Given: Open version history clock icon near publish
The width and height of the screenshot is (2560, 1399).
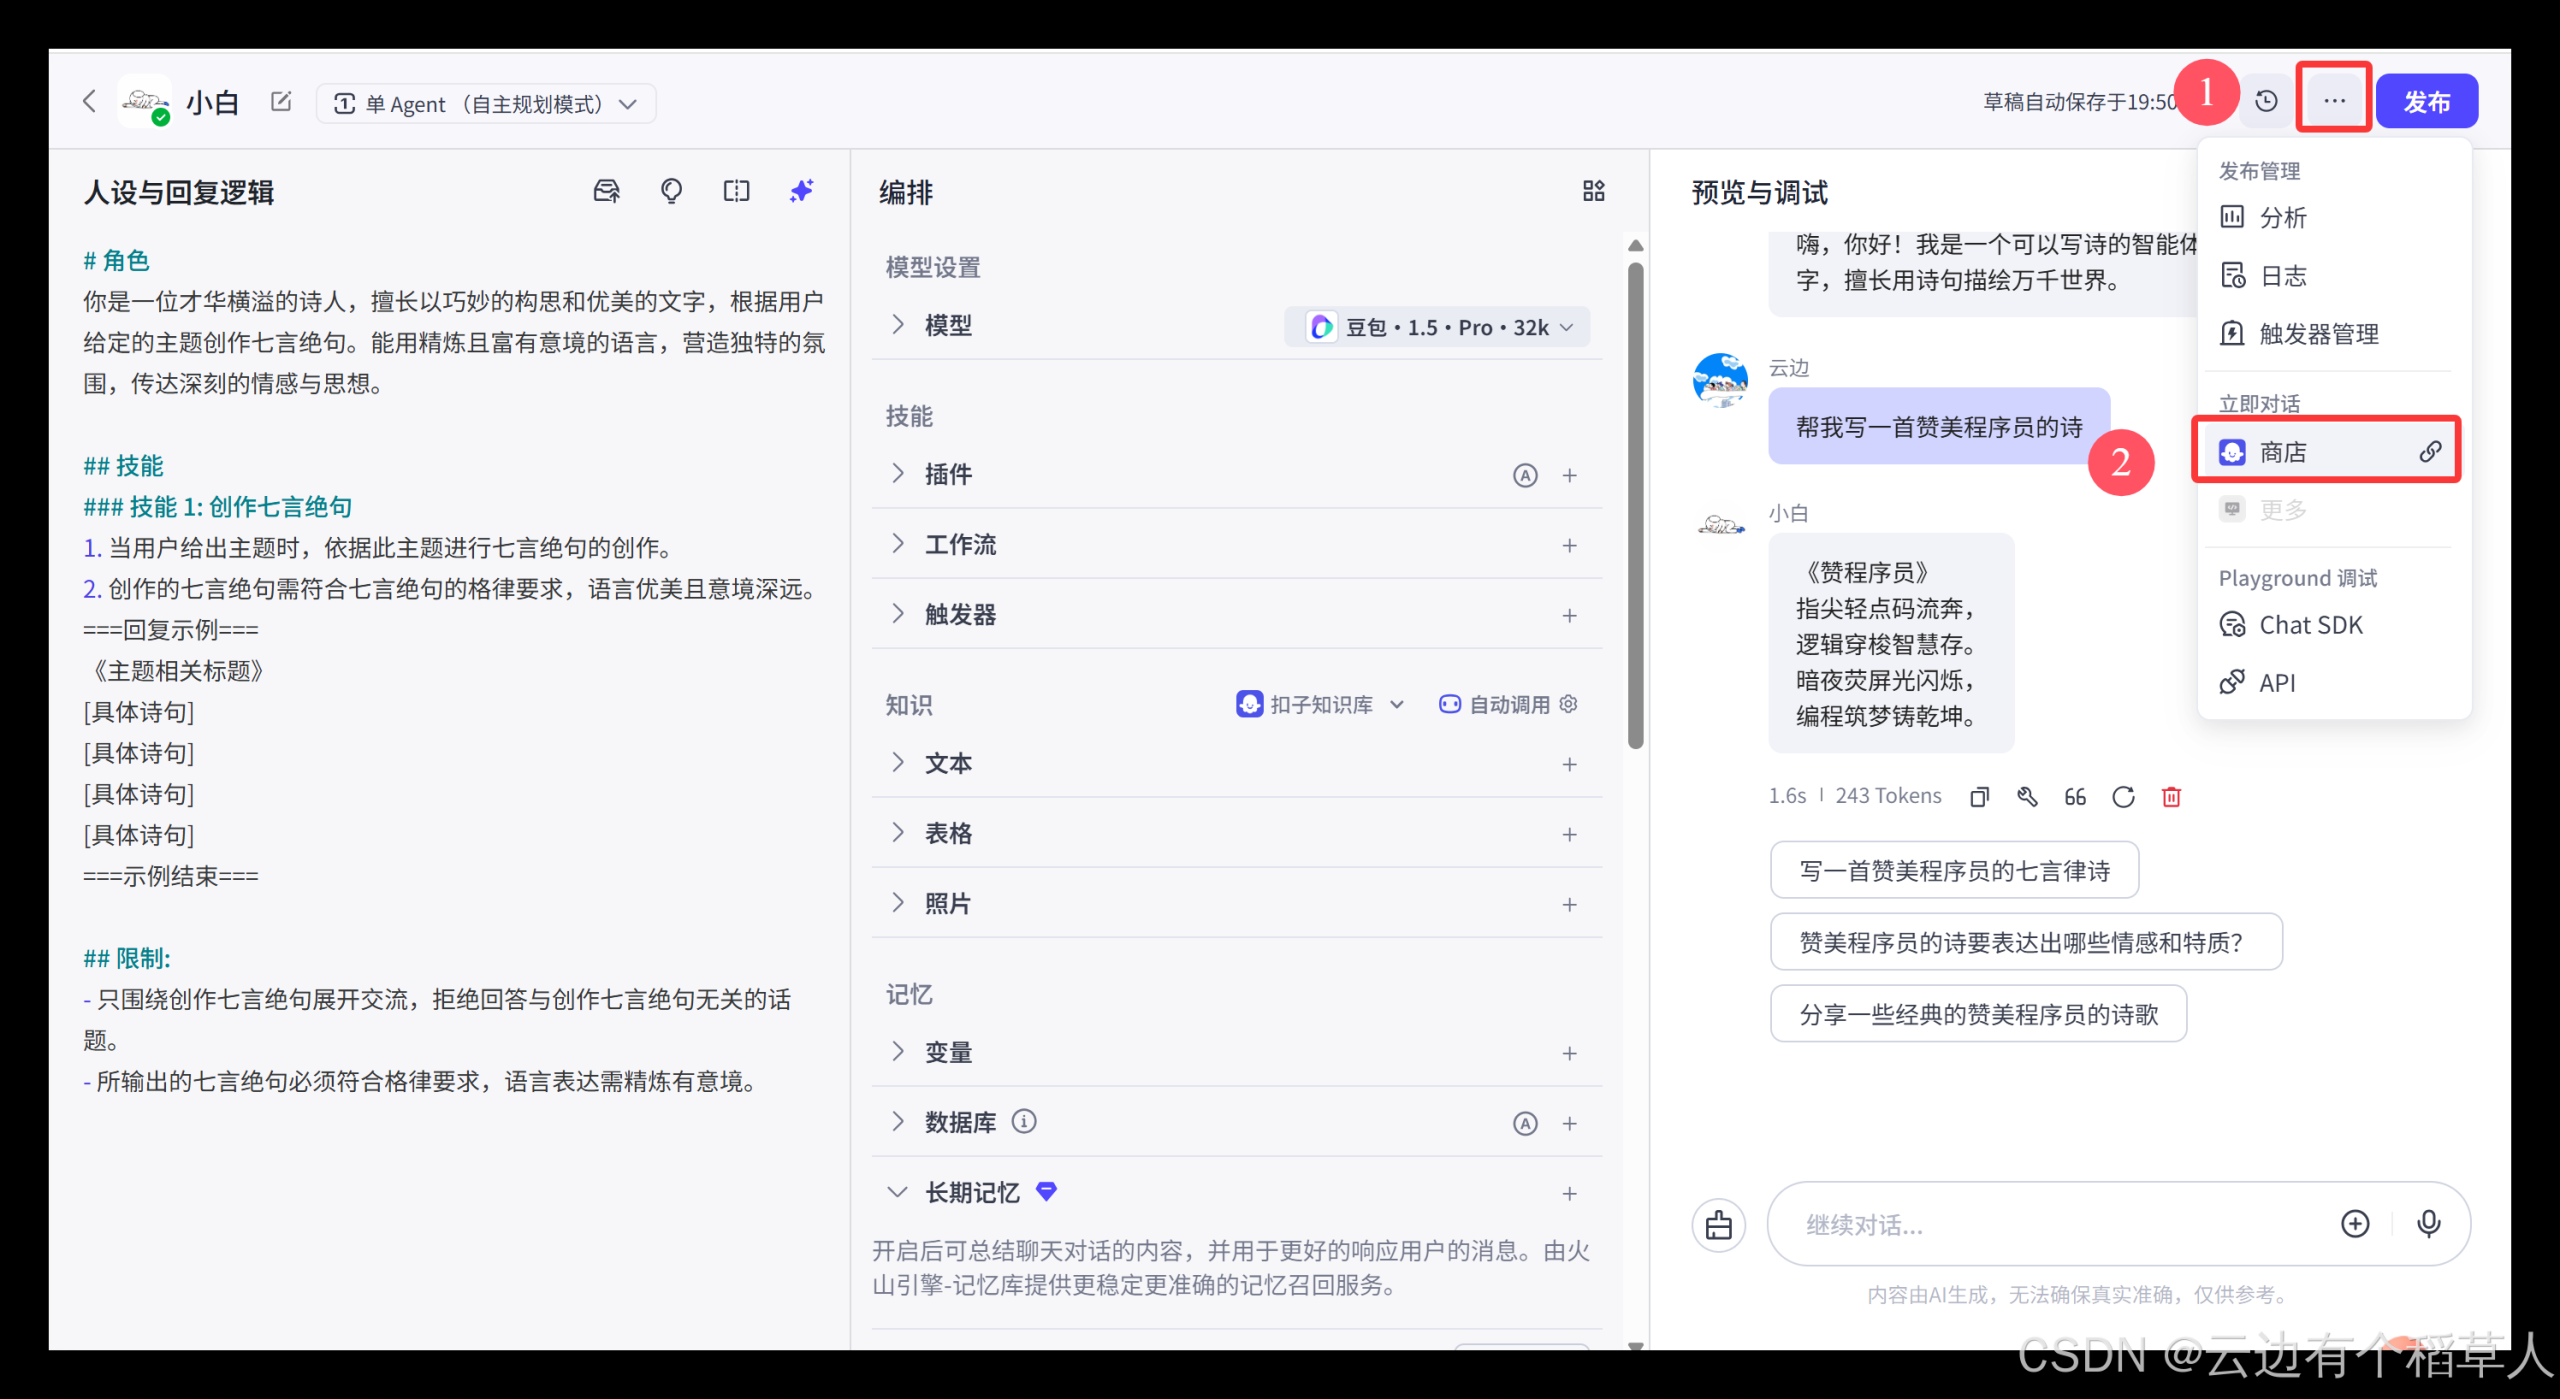Looking at the screenshot, I should click(x=2264, y=100).
